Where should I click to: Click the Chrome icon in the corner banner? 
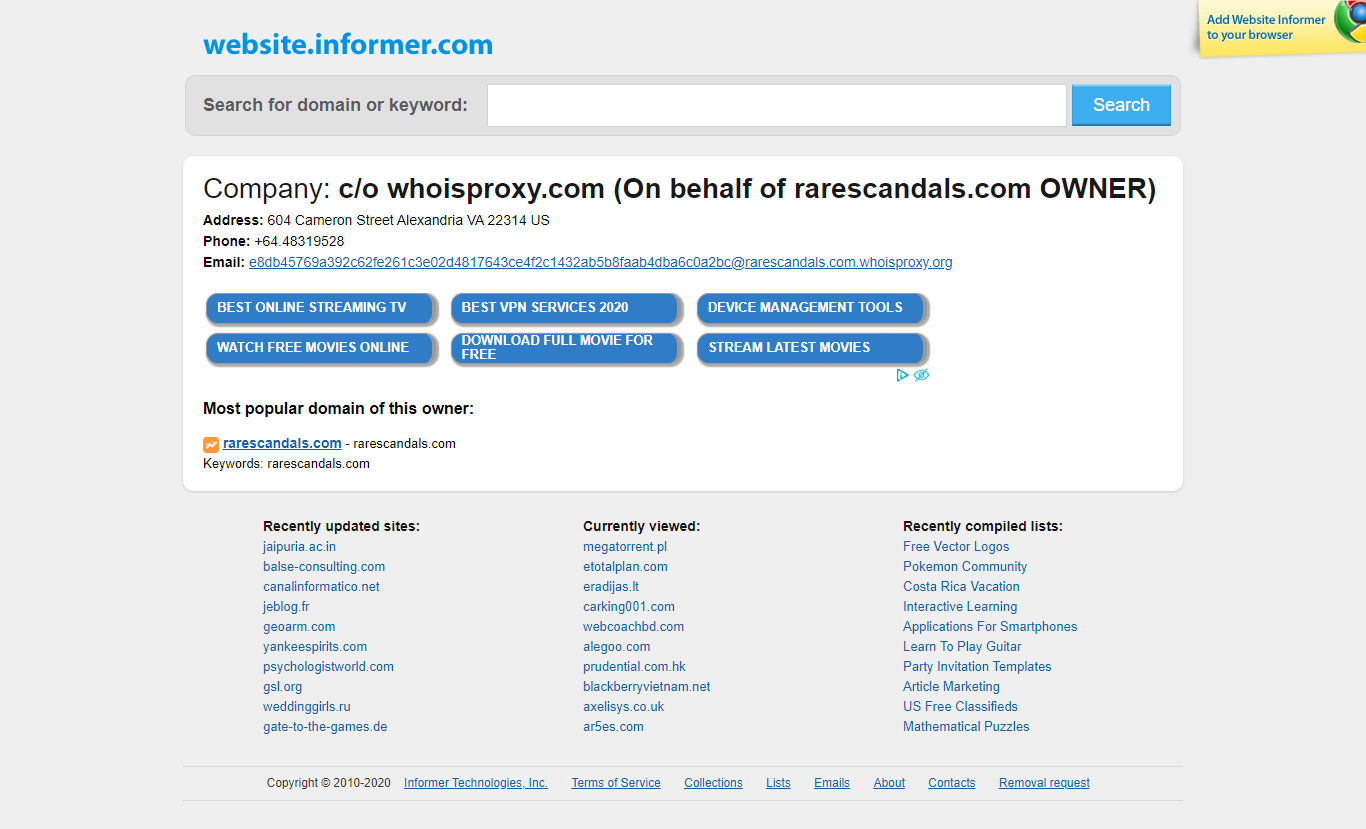tap(1350, 20)
